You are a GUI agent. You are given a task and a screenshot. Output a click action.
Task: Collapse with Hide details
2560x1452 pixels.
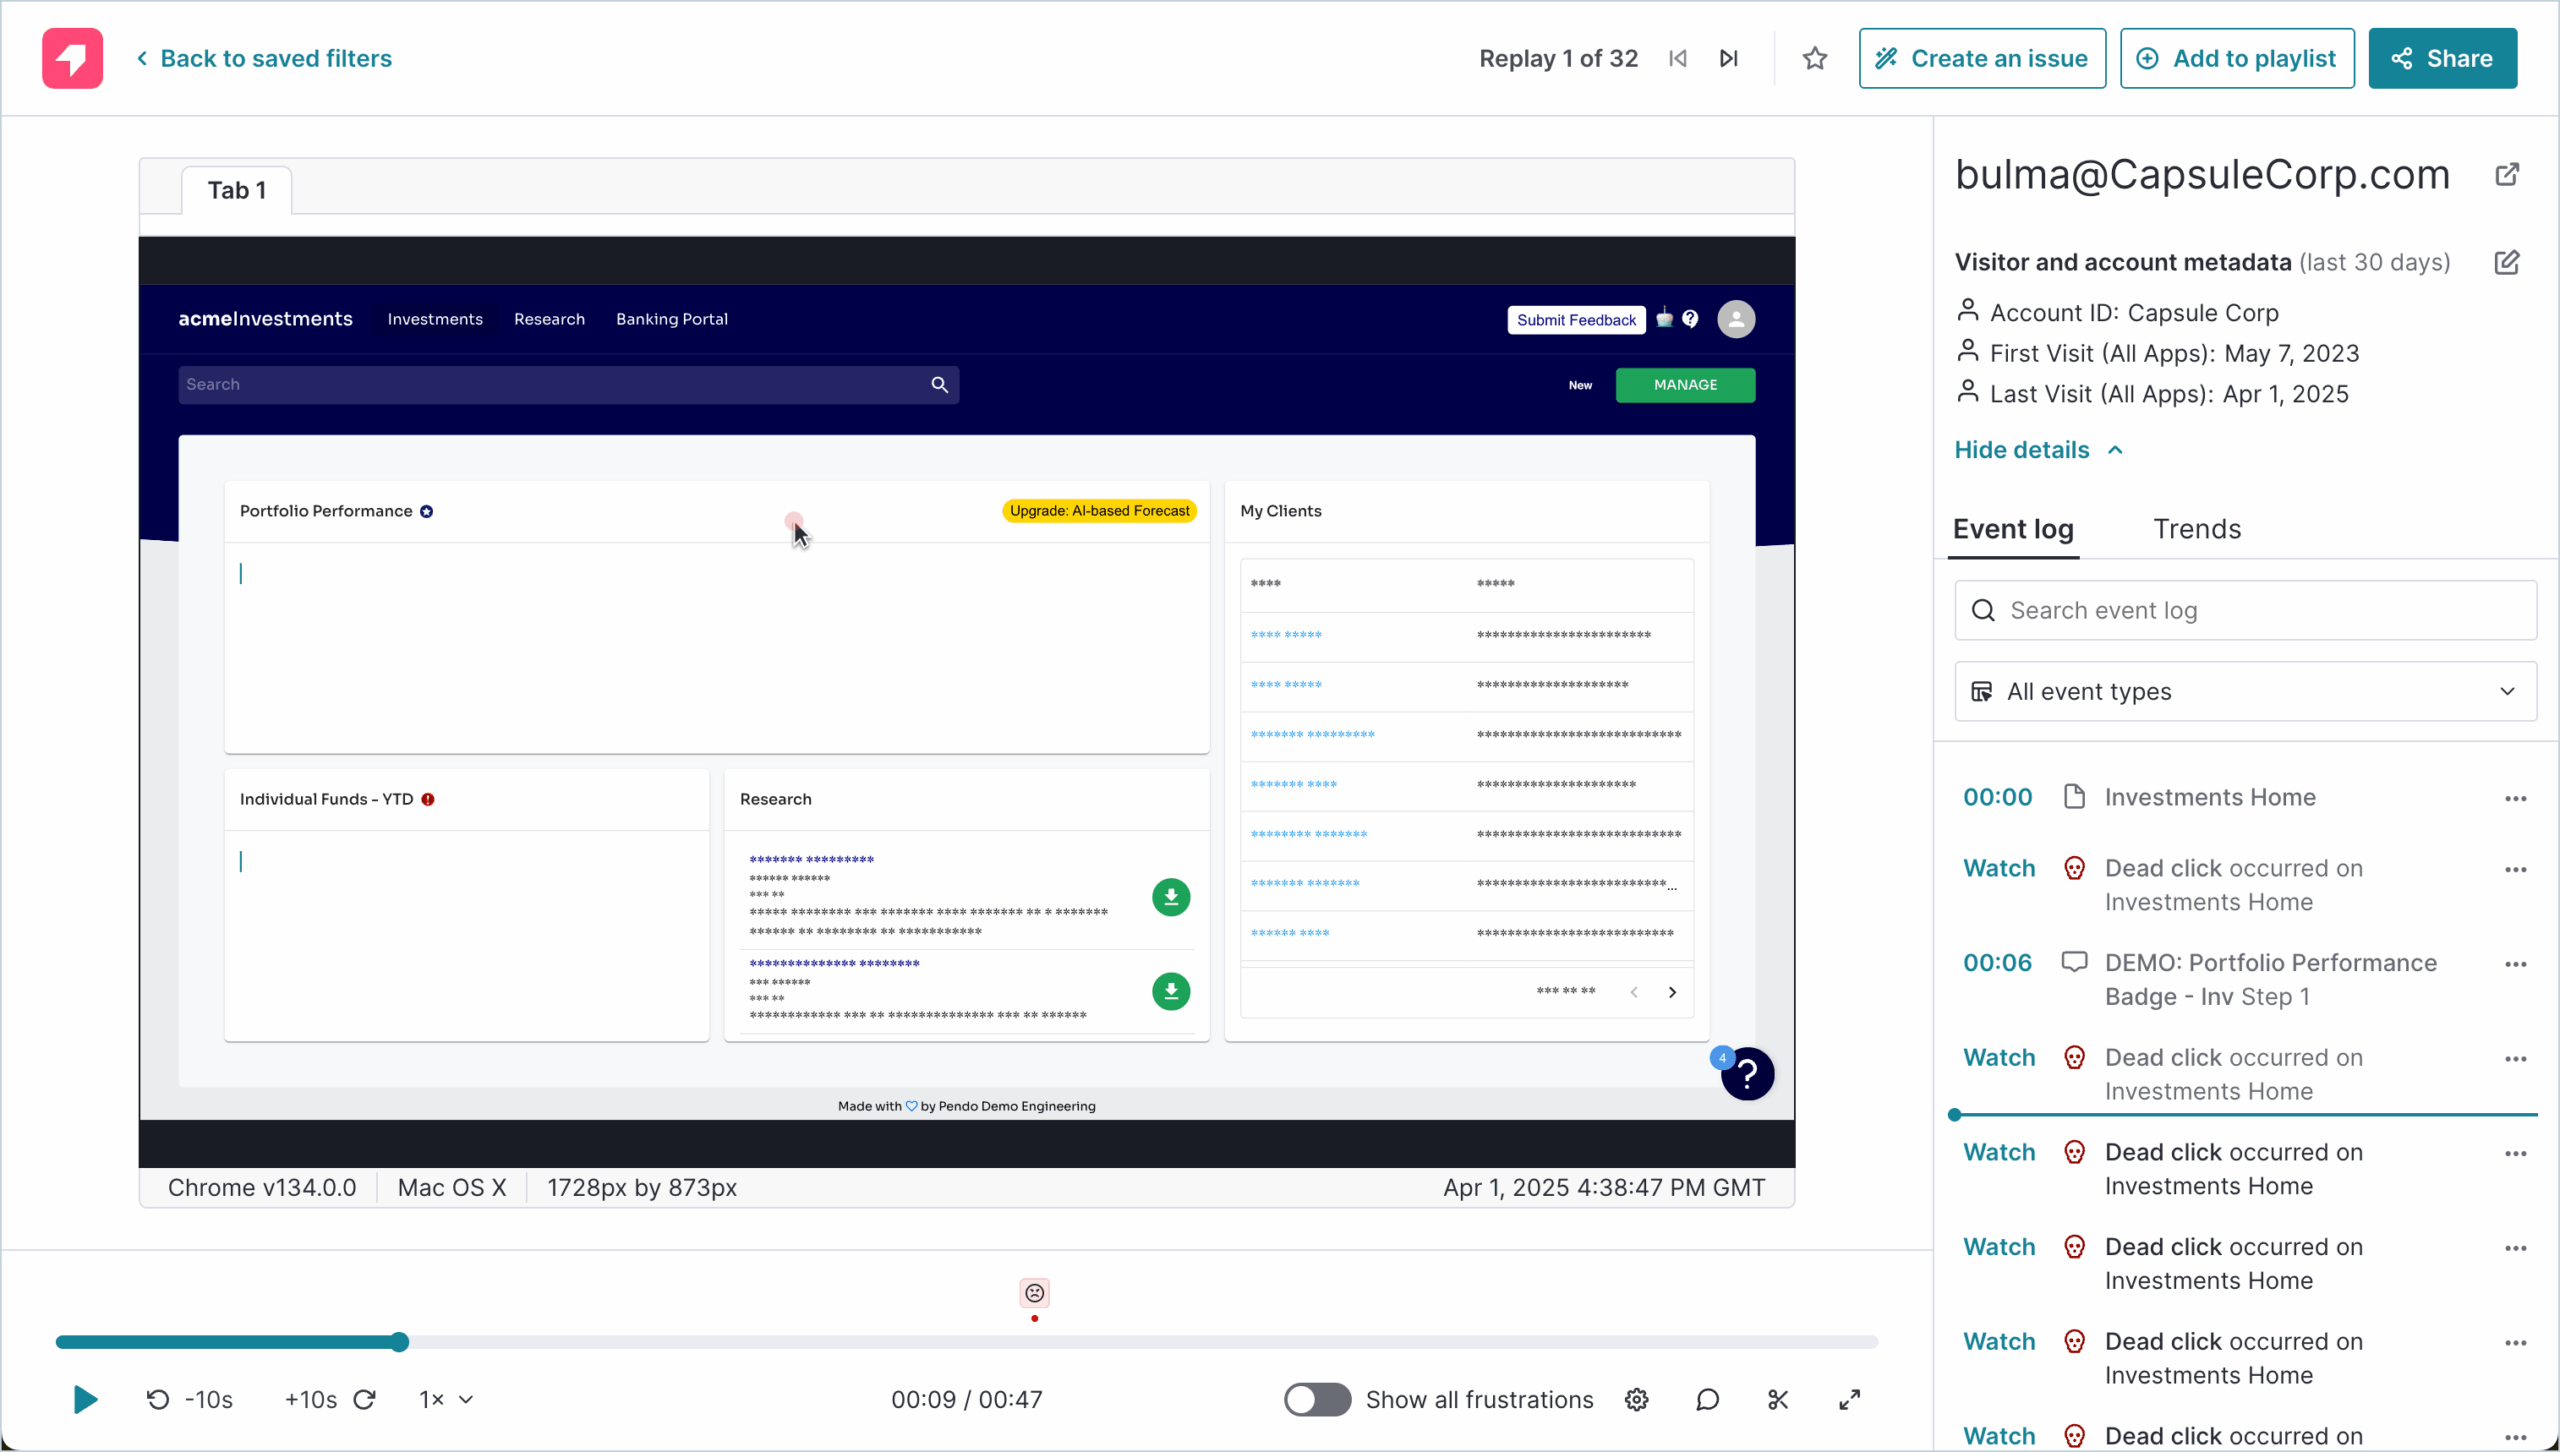click(2037, 450)
